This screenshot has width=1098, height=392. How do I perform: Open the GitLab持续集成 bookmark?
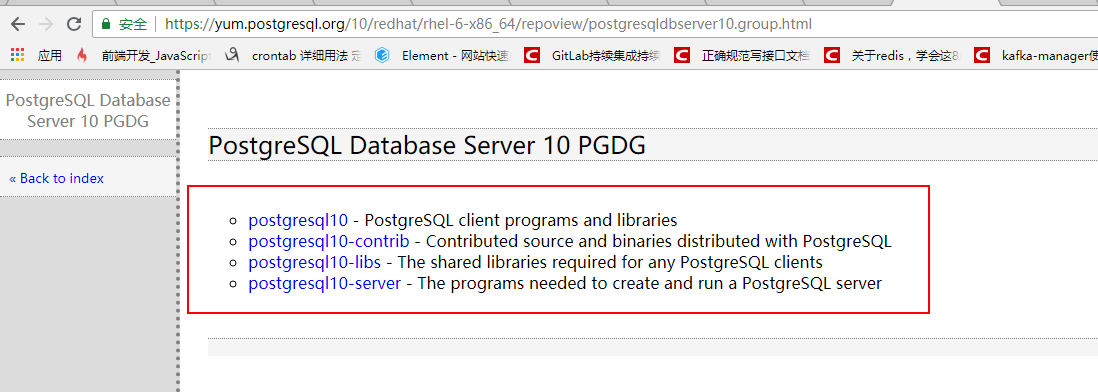pos(593,55)
